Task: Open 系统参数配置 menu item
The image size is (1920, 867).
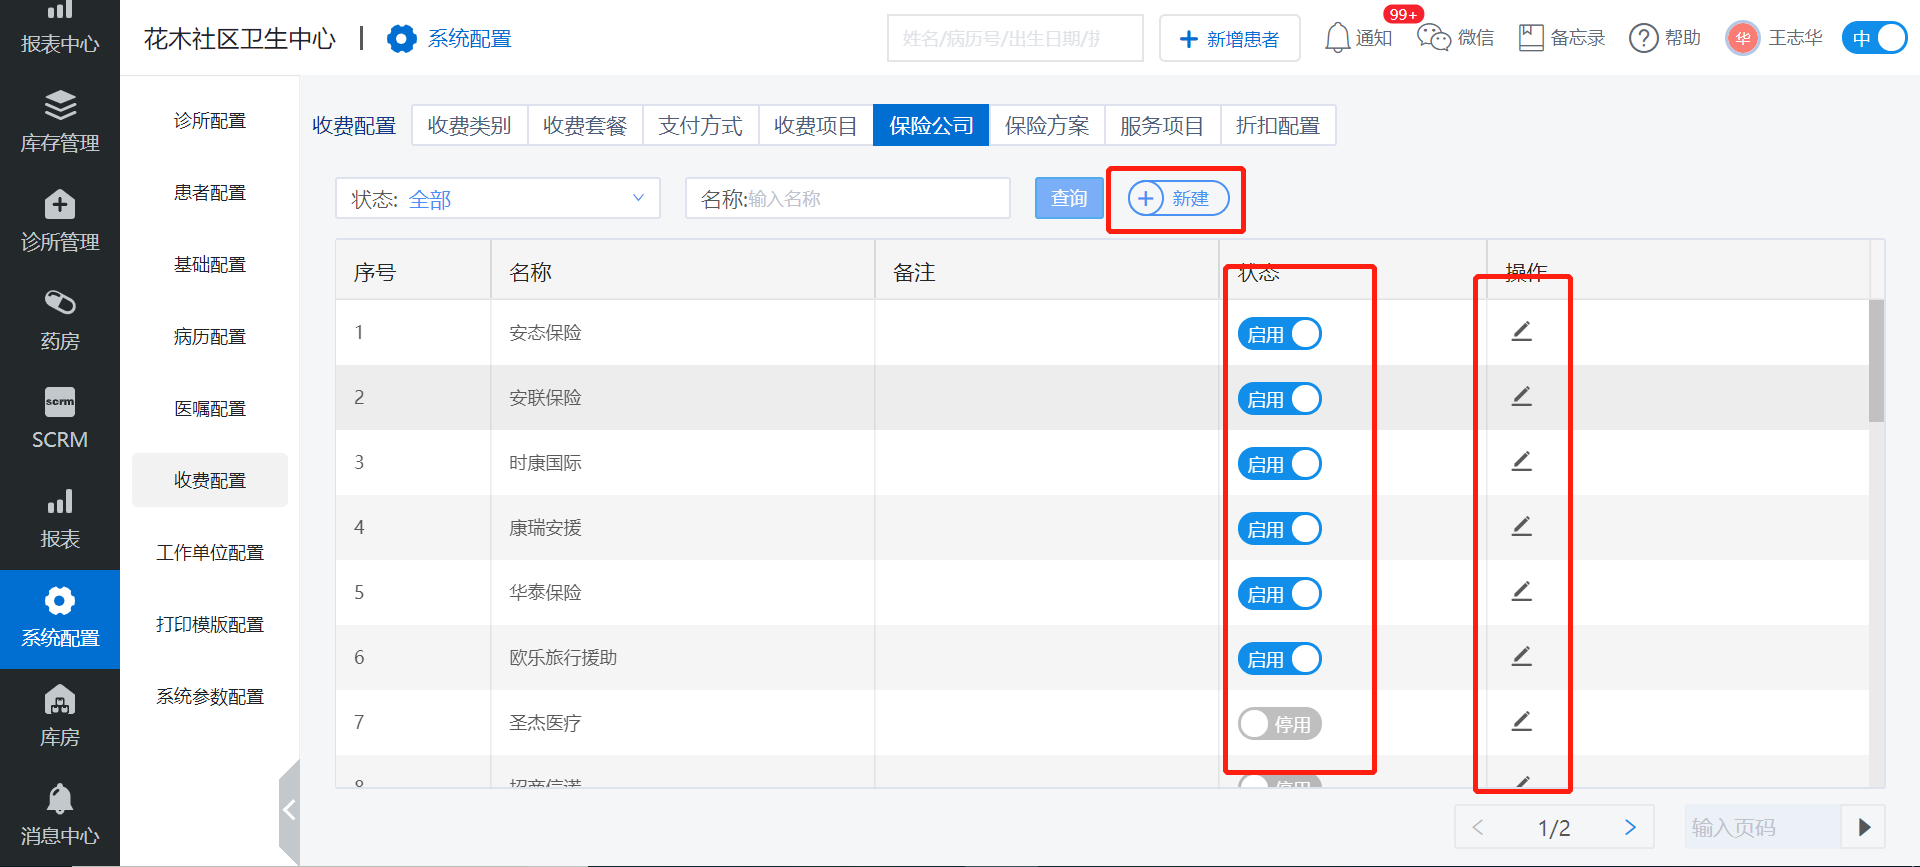Action: (210, 697)
